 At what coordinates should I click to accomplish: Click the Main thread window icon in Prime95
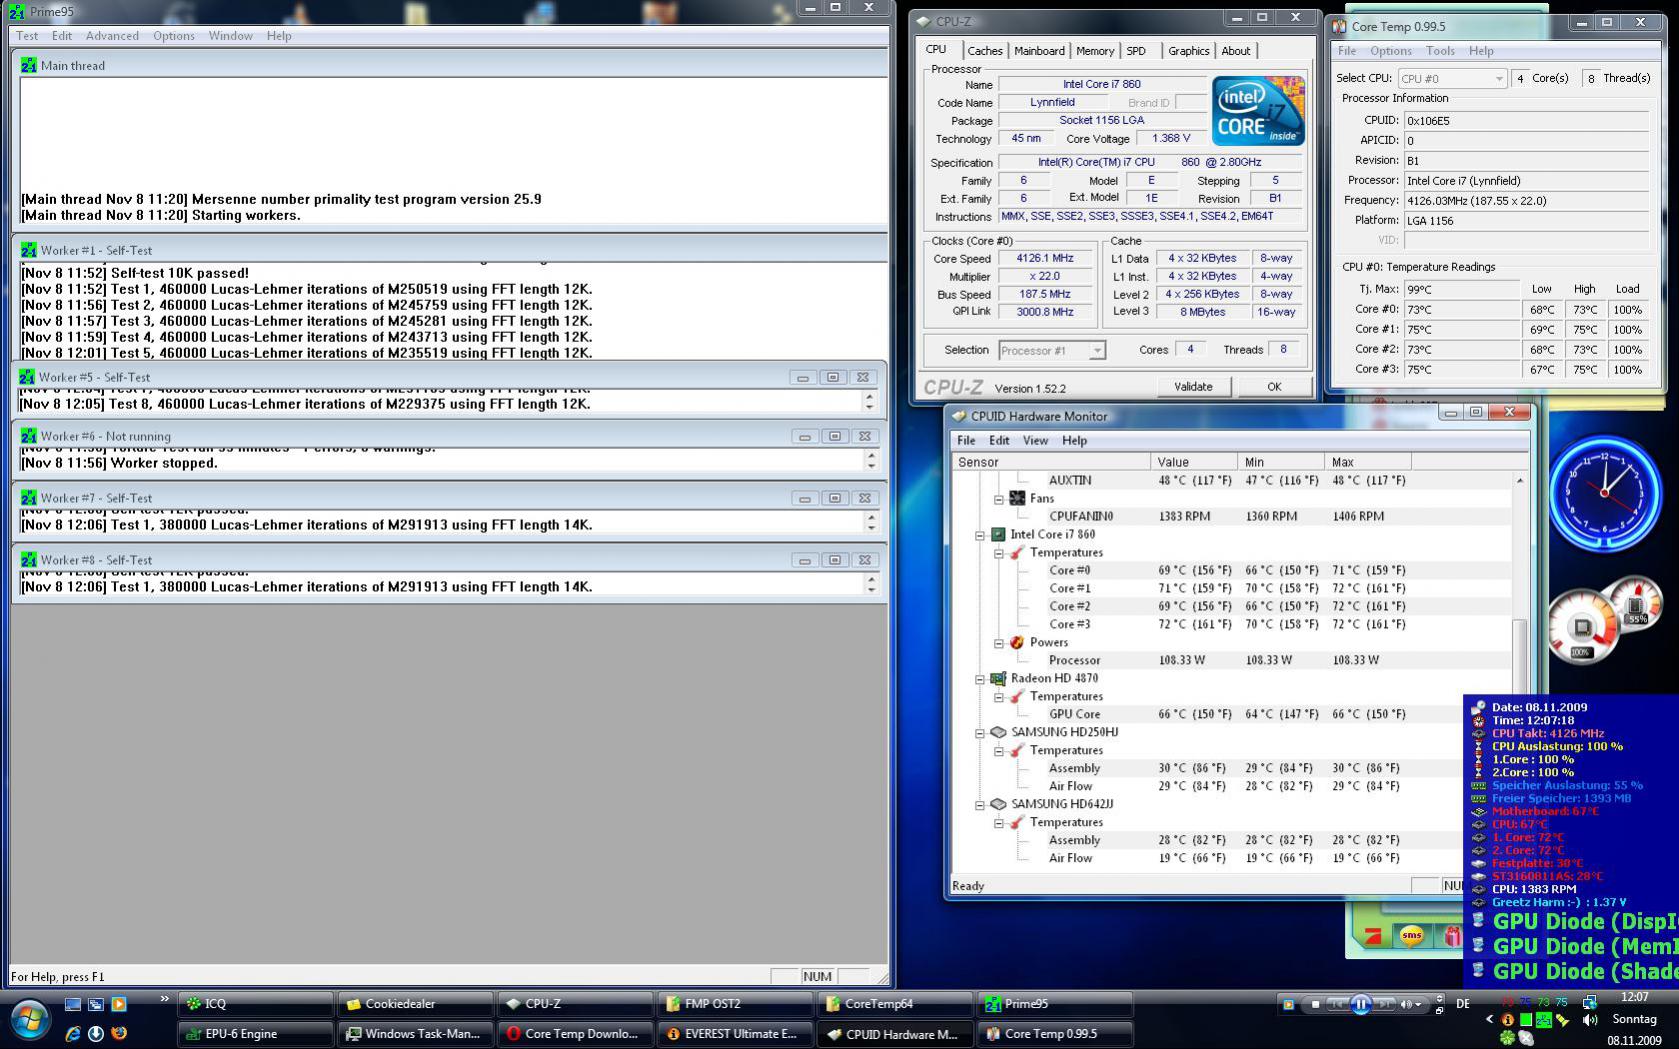pos(28,65)
